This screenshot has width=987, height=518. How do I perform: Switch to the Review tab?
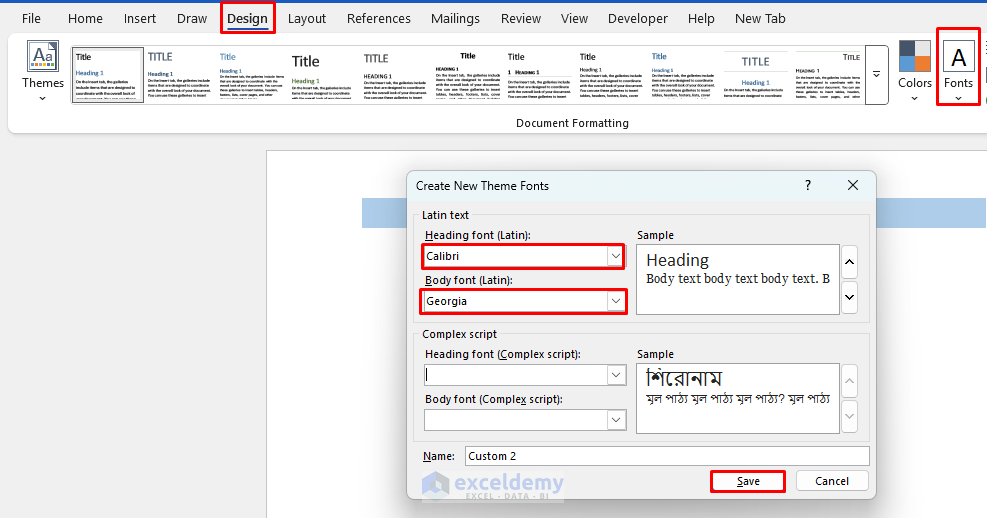pyautogui.click(x=521, y=19)
